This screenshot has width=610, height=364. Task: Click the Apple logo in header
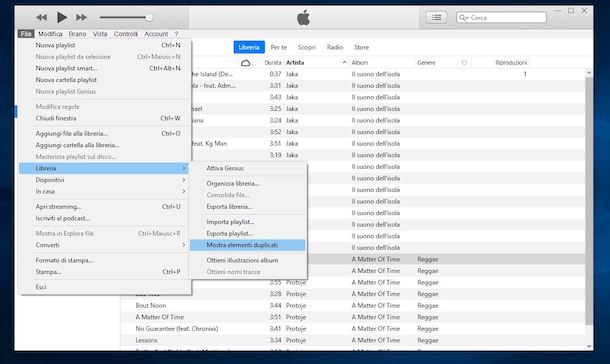[x=303, y=18]
